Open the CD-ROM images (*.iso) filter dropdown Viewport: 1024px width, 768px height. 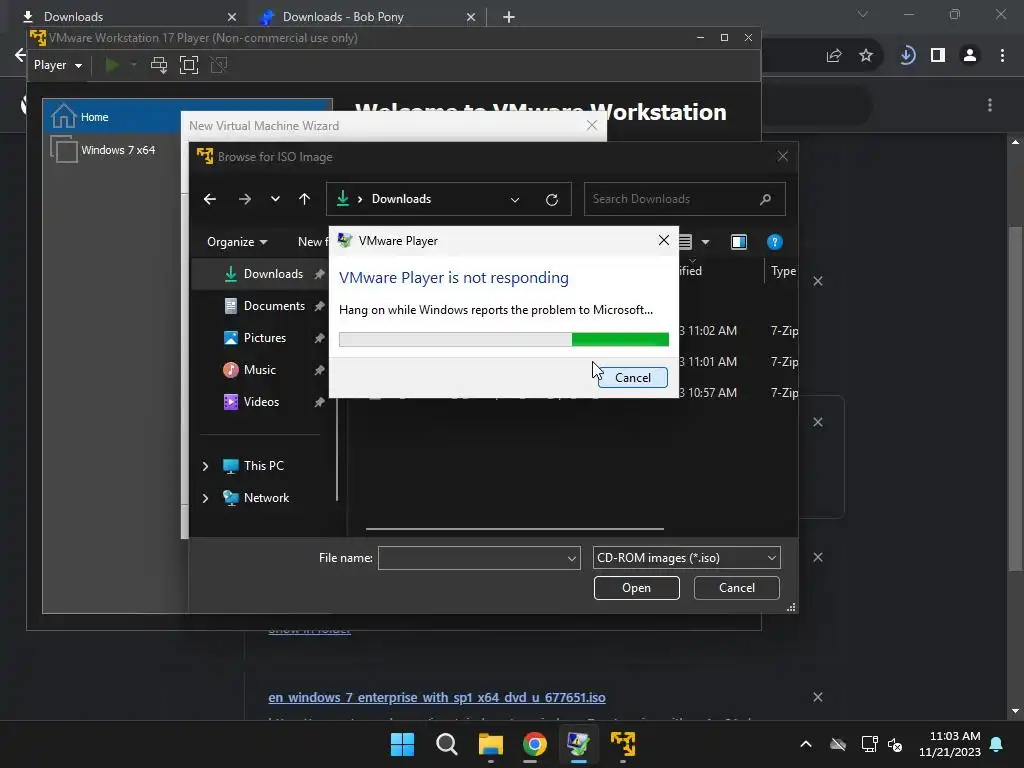pos(686,558)
